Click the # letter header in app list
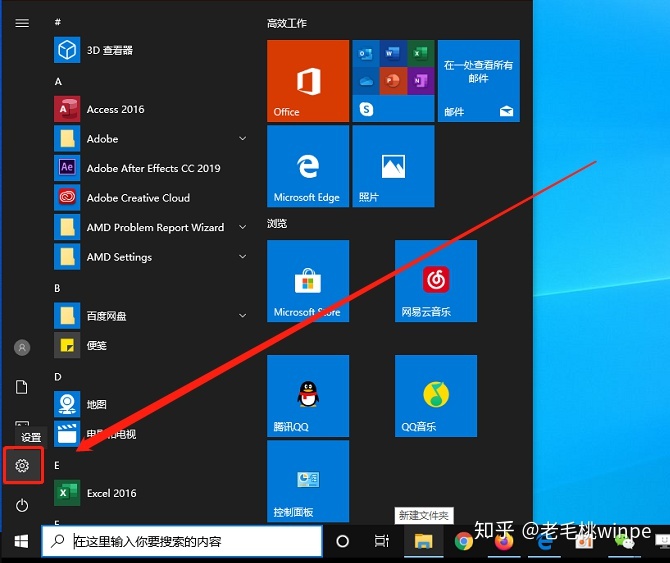The height and width of the screenshot is (563, 670). pos(58,22)
